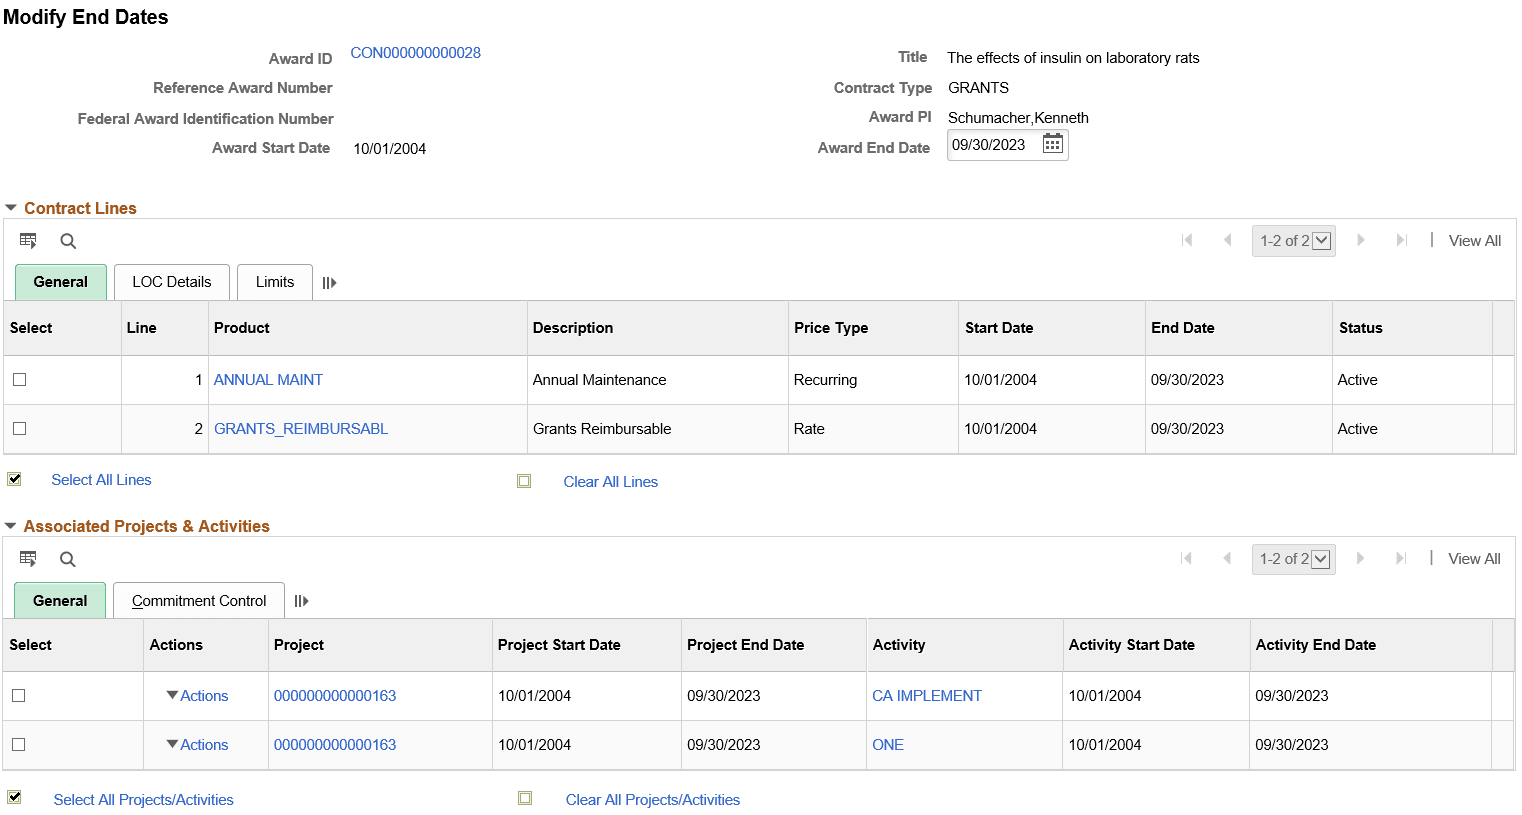Click the Clear All Lines link

pyautogui.click(x=610, y=481)
